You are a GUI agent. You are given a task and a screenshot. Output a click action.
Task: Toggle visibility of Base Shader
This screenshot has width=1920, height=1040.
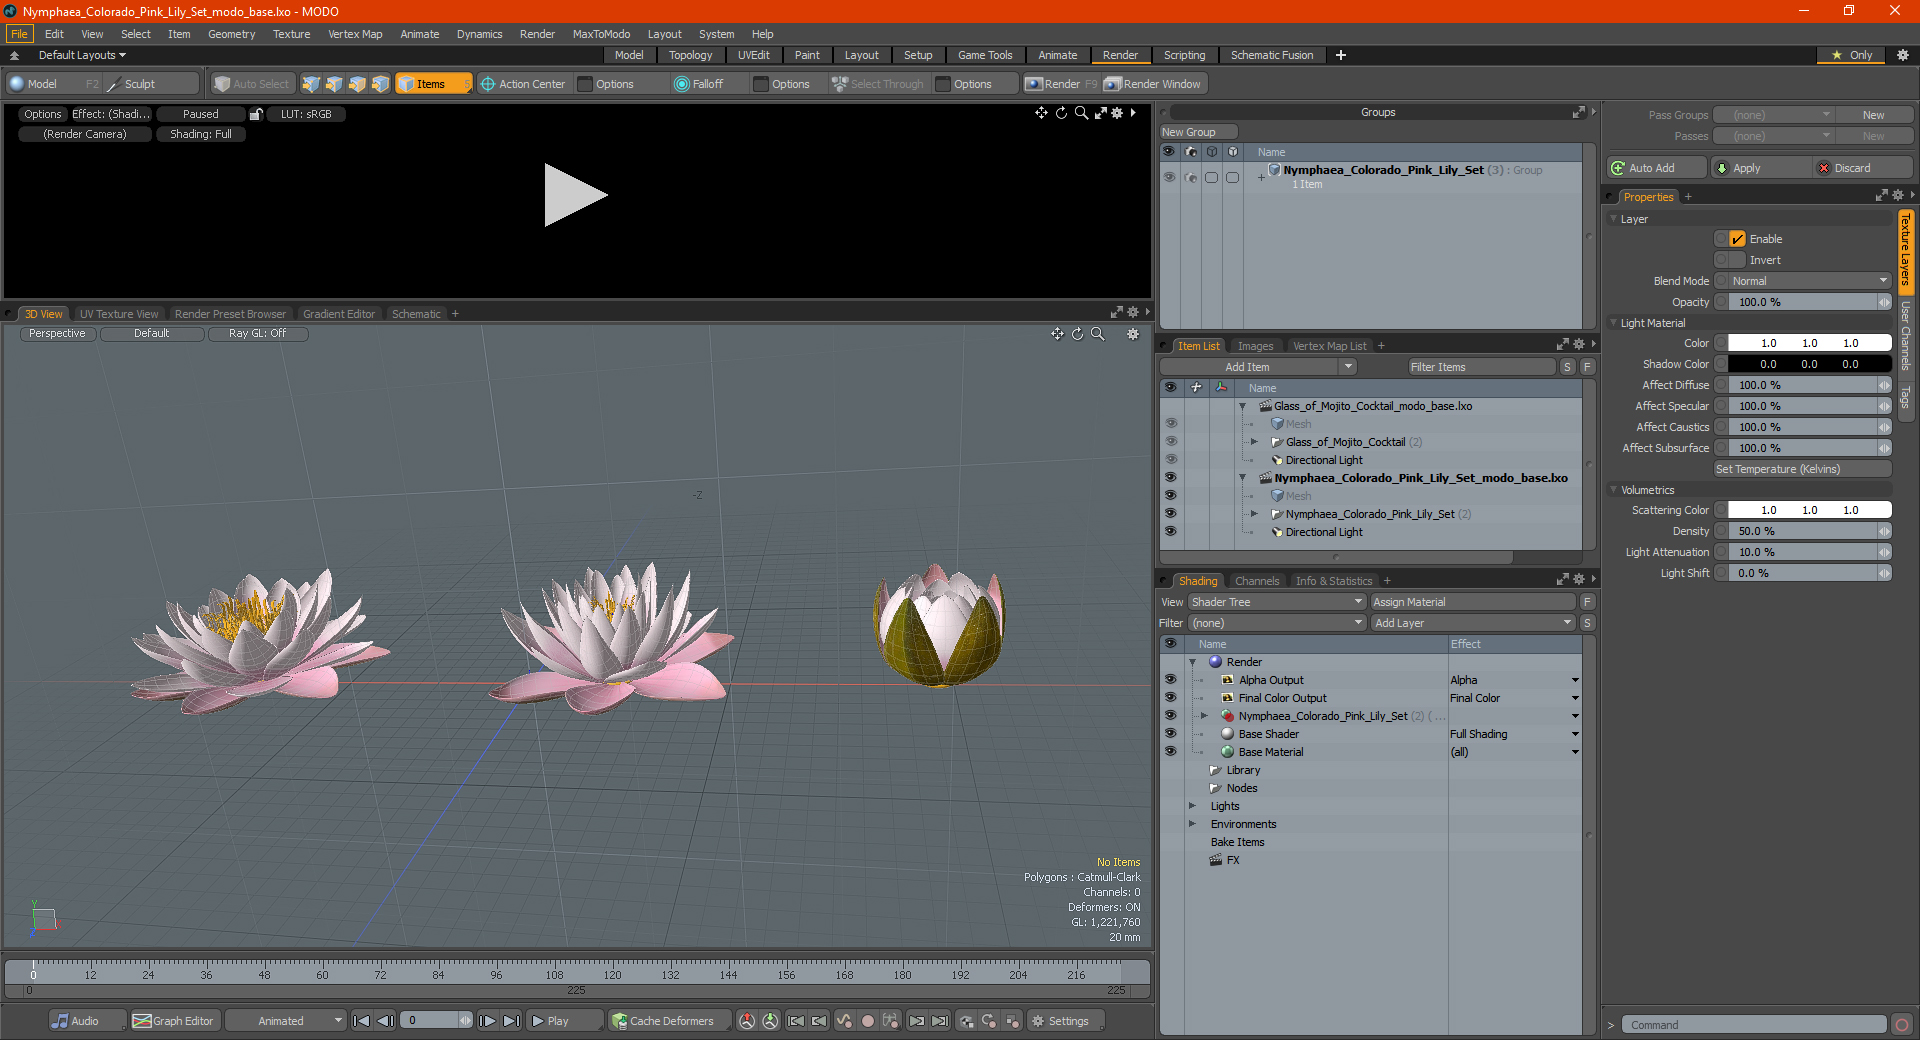[1170, 734]
